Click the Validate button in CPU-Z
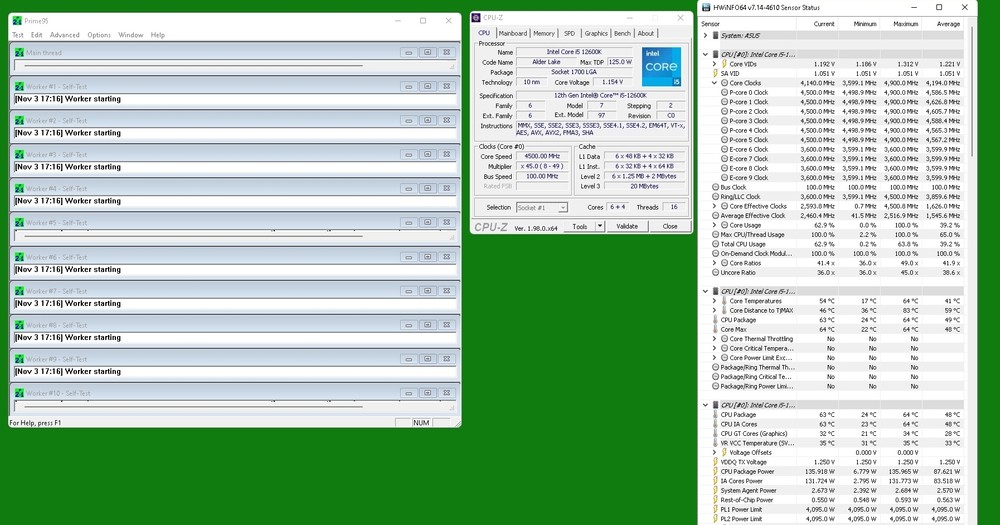The image size is (1000, 525). tap(626, 226)
